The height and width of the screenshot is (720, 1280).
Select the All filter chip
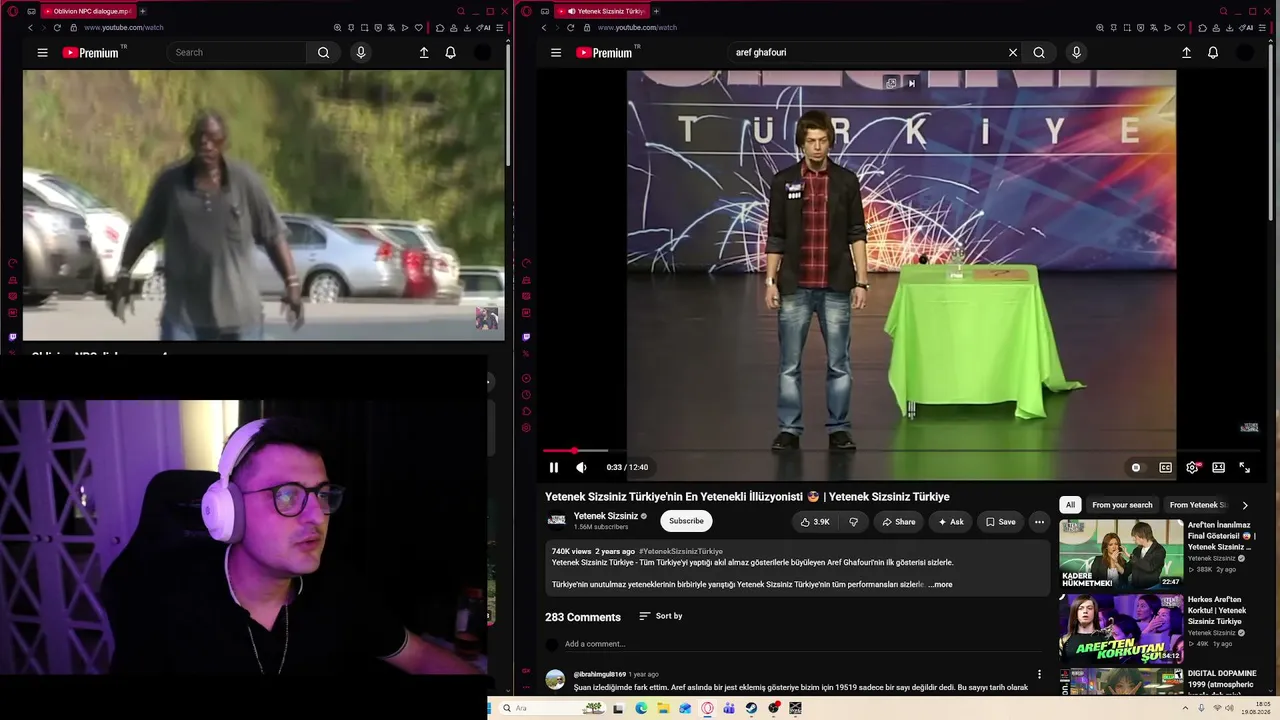click(1070, 505)
